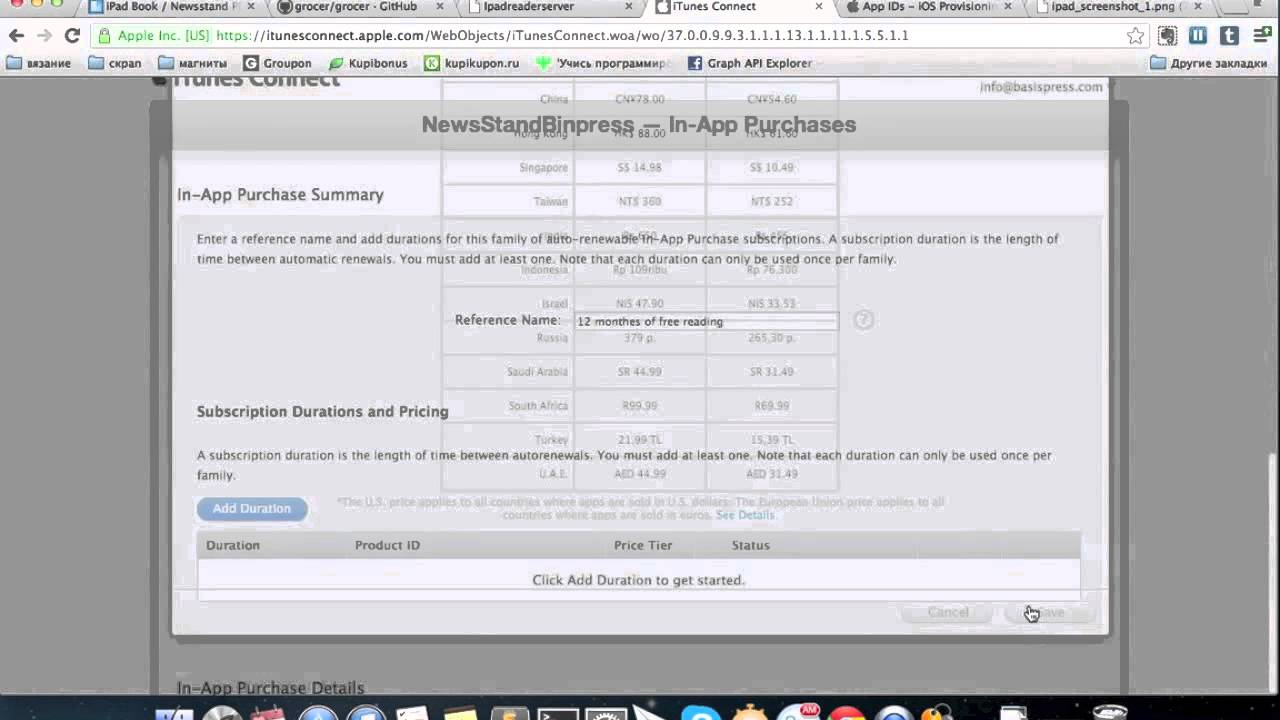Open the скрап bookmarks folder
Image resolution: width=1280 pixels, height=720 pixels.
115,63
